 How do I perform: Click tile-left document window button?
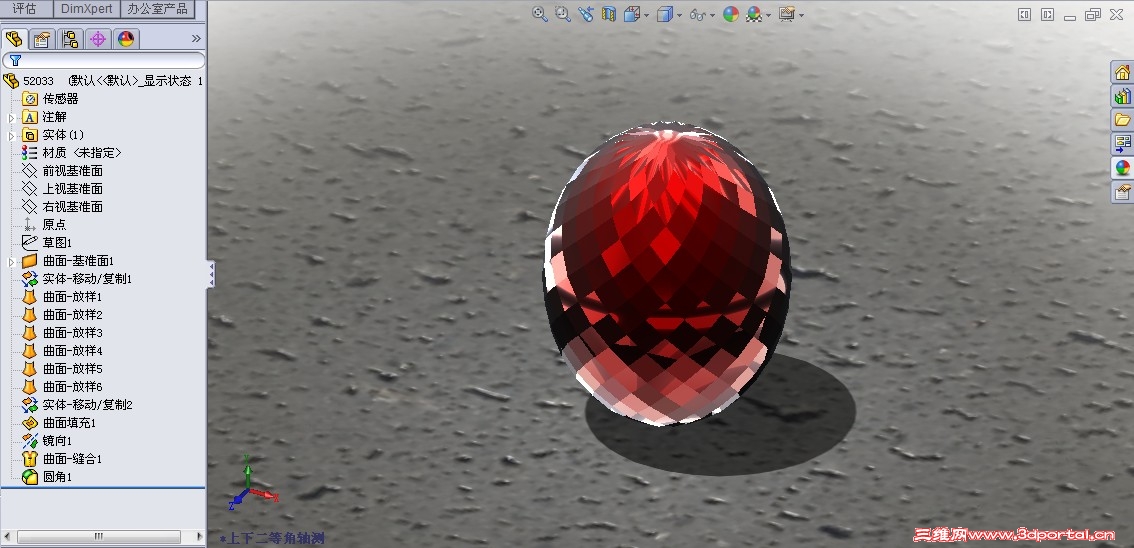(1024, 14)
